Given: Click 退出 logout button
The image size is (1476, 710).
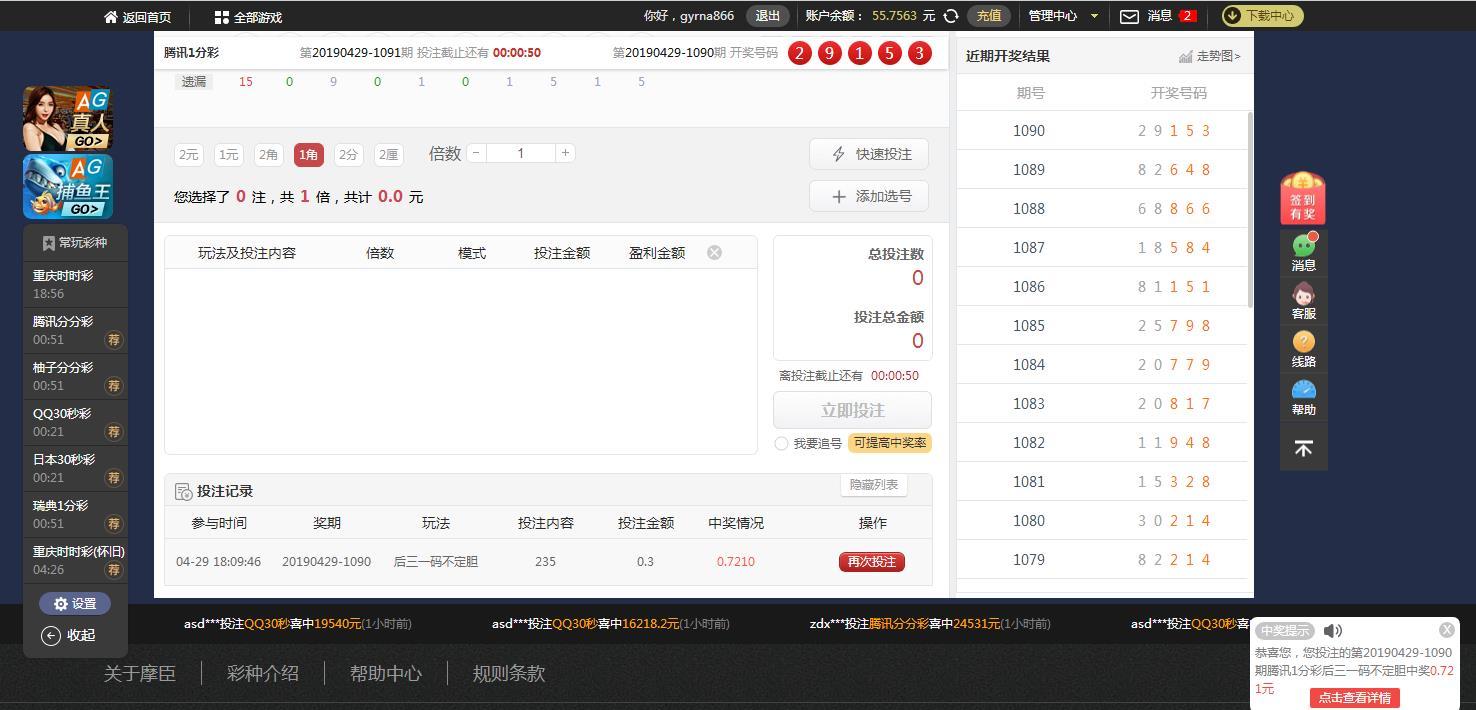Looking at the screenshot, I should tap(767, 16).
